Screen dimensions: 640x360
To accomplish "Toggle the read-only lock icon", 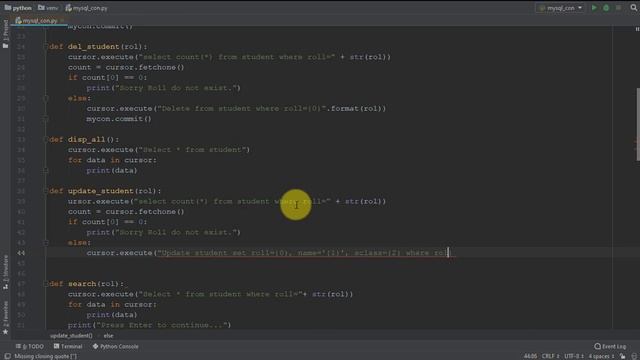I will (622, 356).
